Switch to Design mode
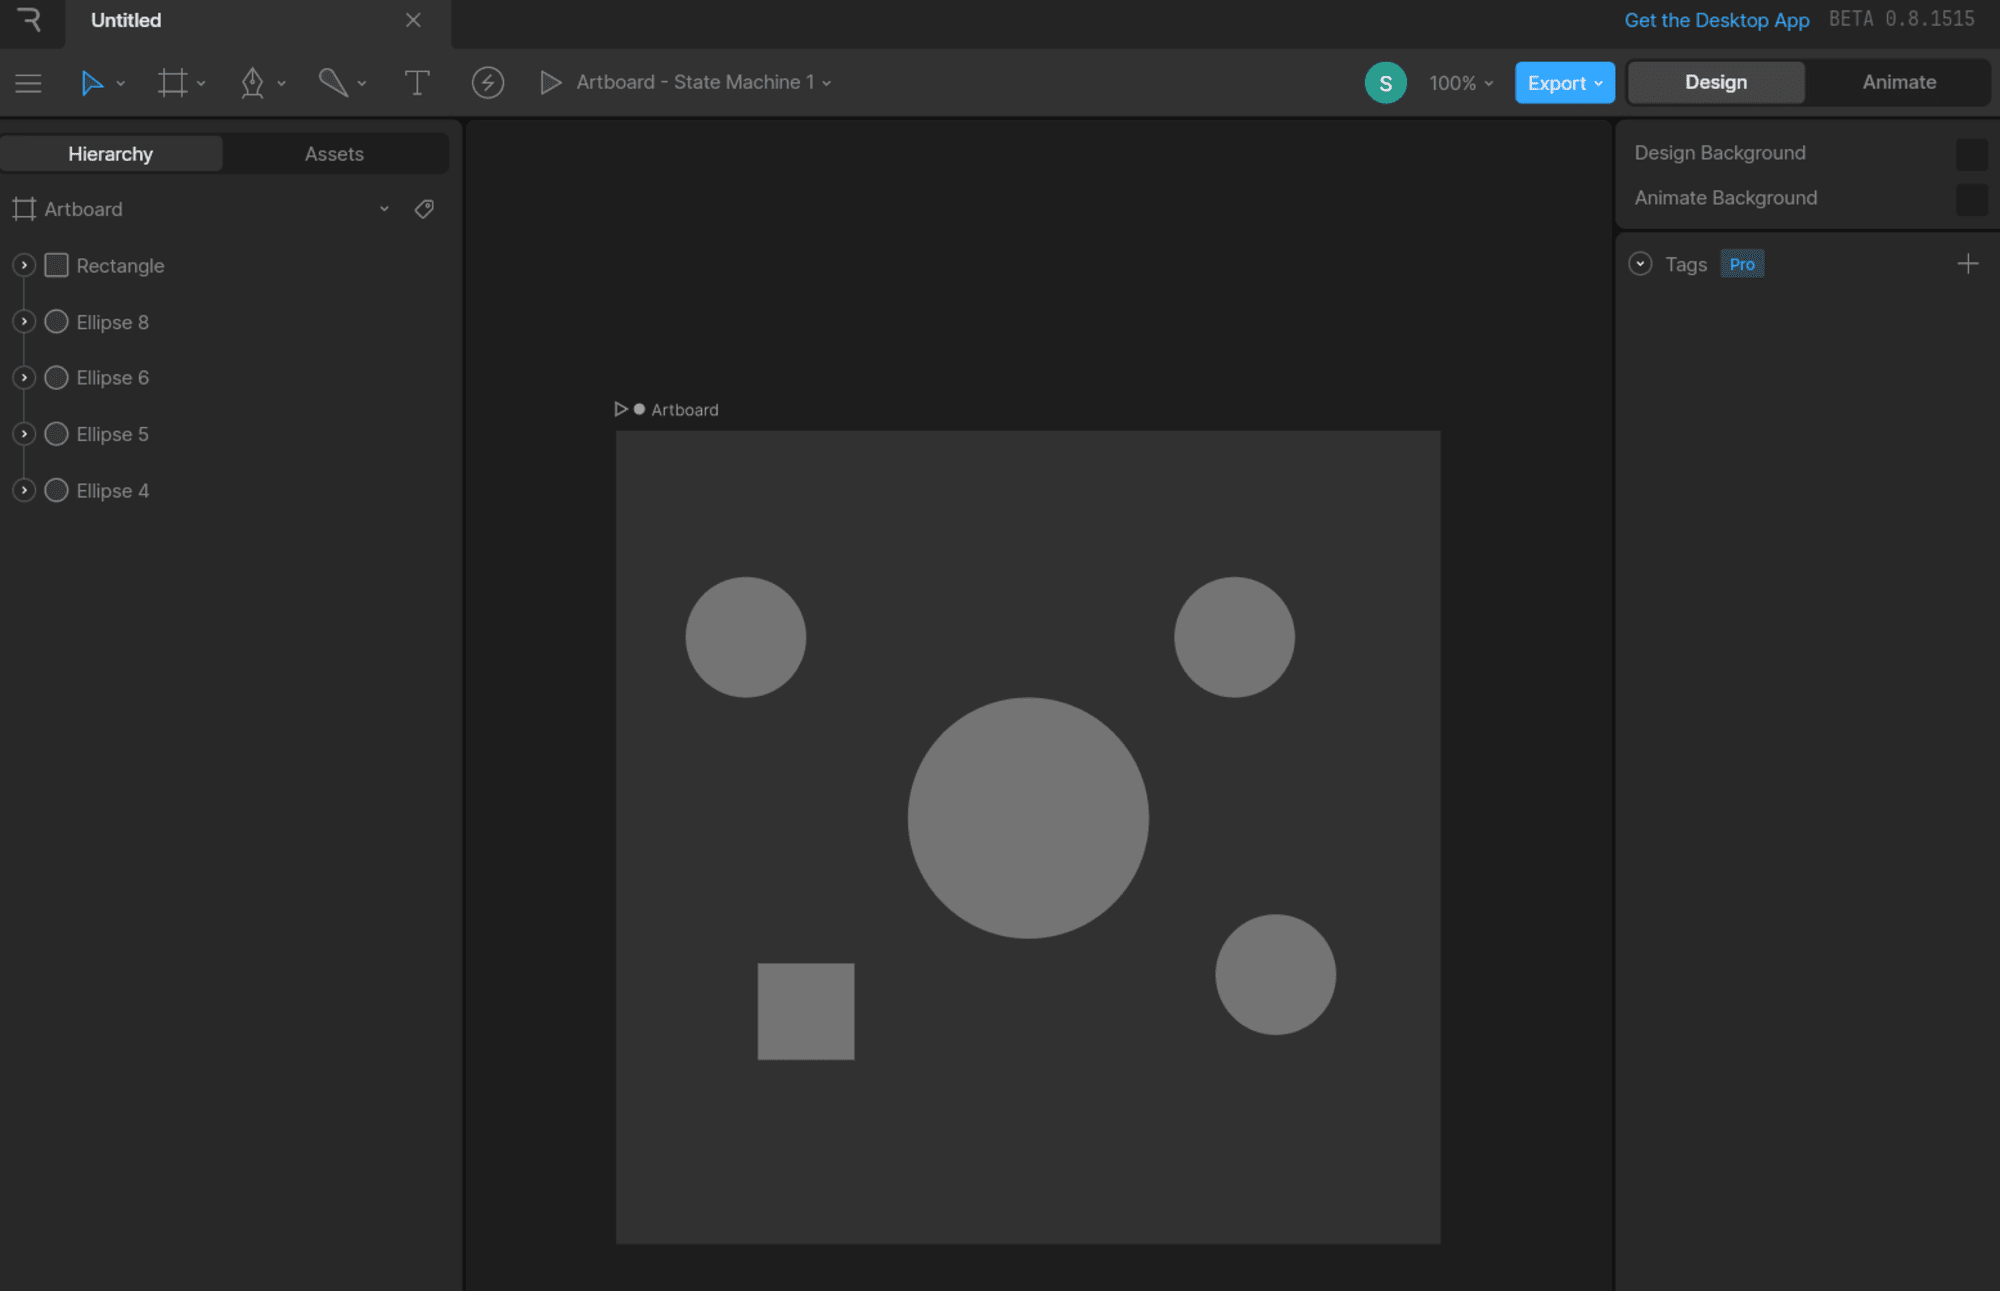Image resolution: width=2000 pixels, height=1291 pixels. (x=1716, y=82)
